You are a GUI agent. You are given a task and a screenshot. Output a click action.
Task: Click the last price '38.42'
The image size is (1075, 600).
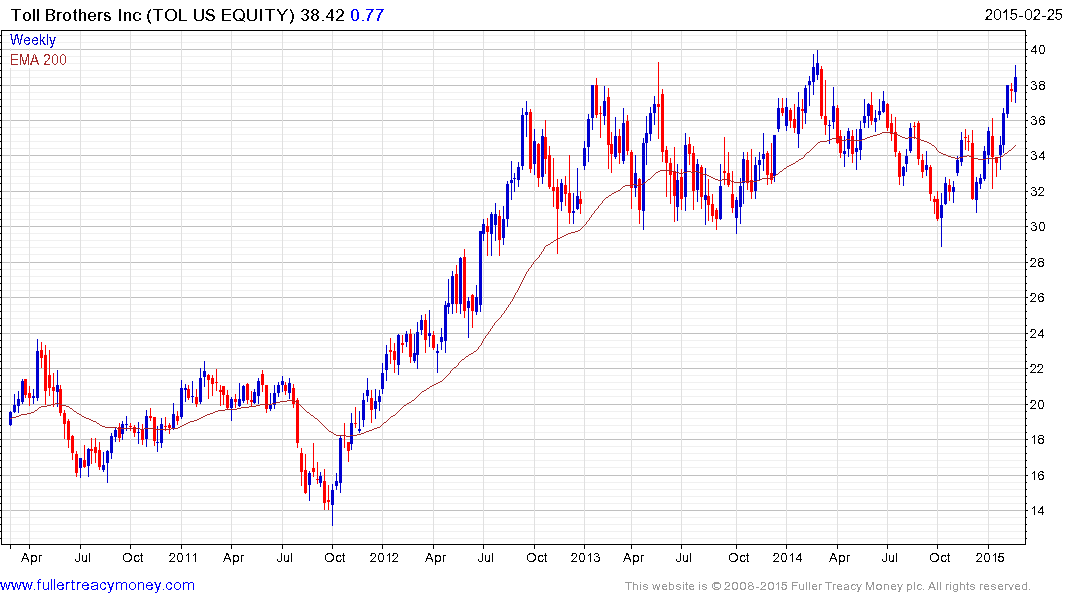coord(322,15)
